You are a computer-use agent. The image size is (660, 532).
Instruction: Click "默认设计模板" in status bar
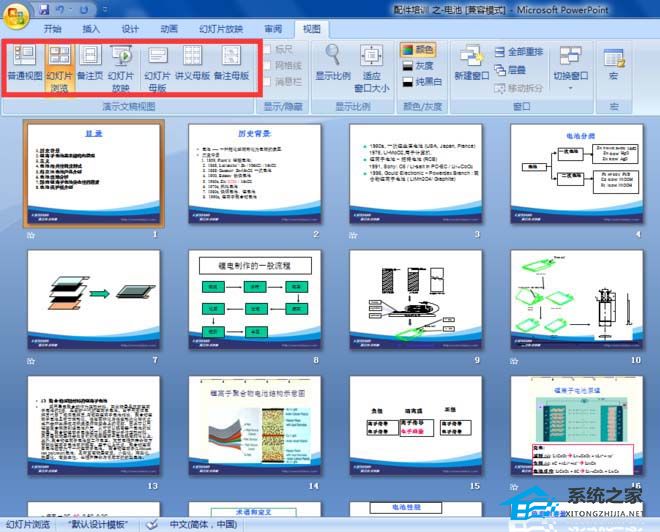click(x=97, y=524)
